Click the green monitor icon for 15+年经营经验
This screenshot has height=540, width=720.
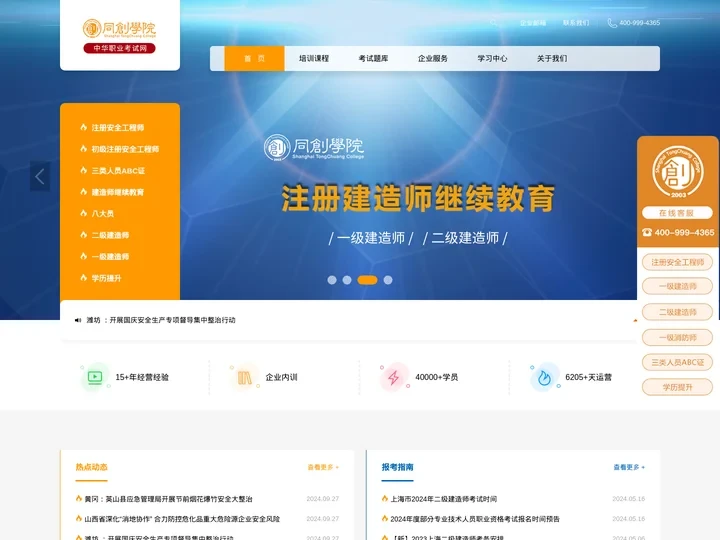[95, 377]
